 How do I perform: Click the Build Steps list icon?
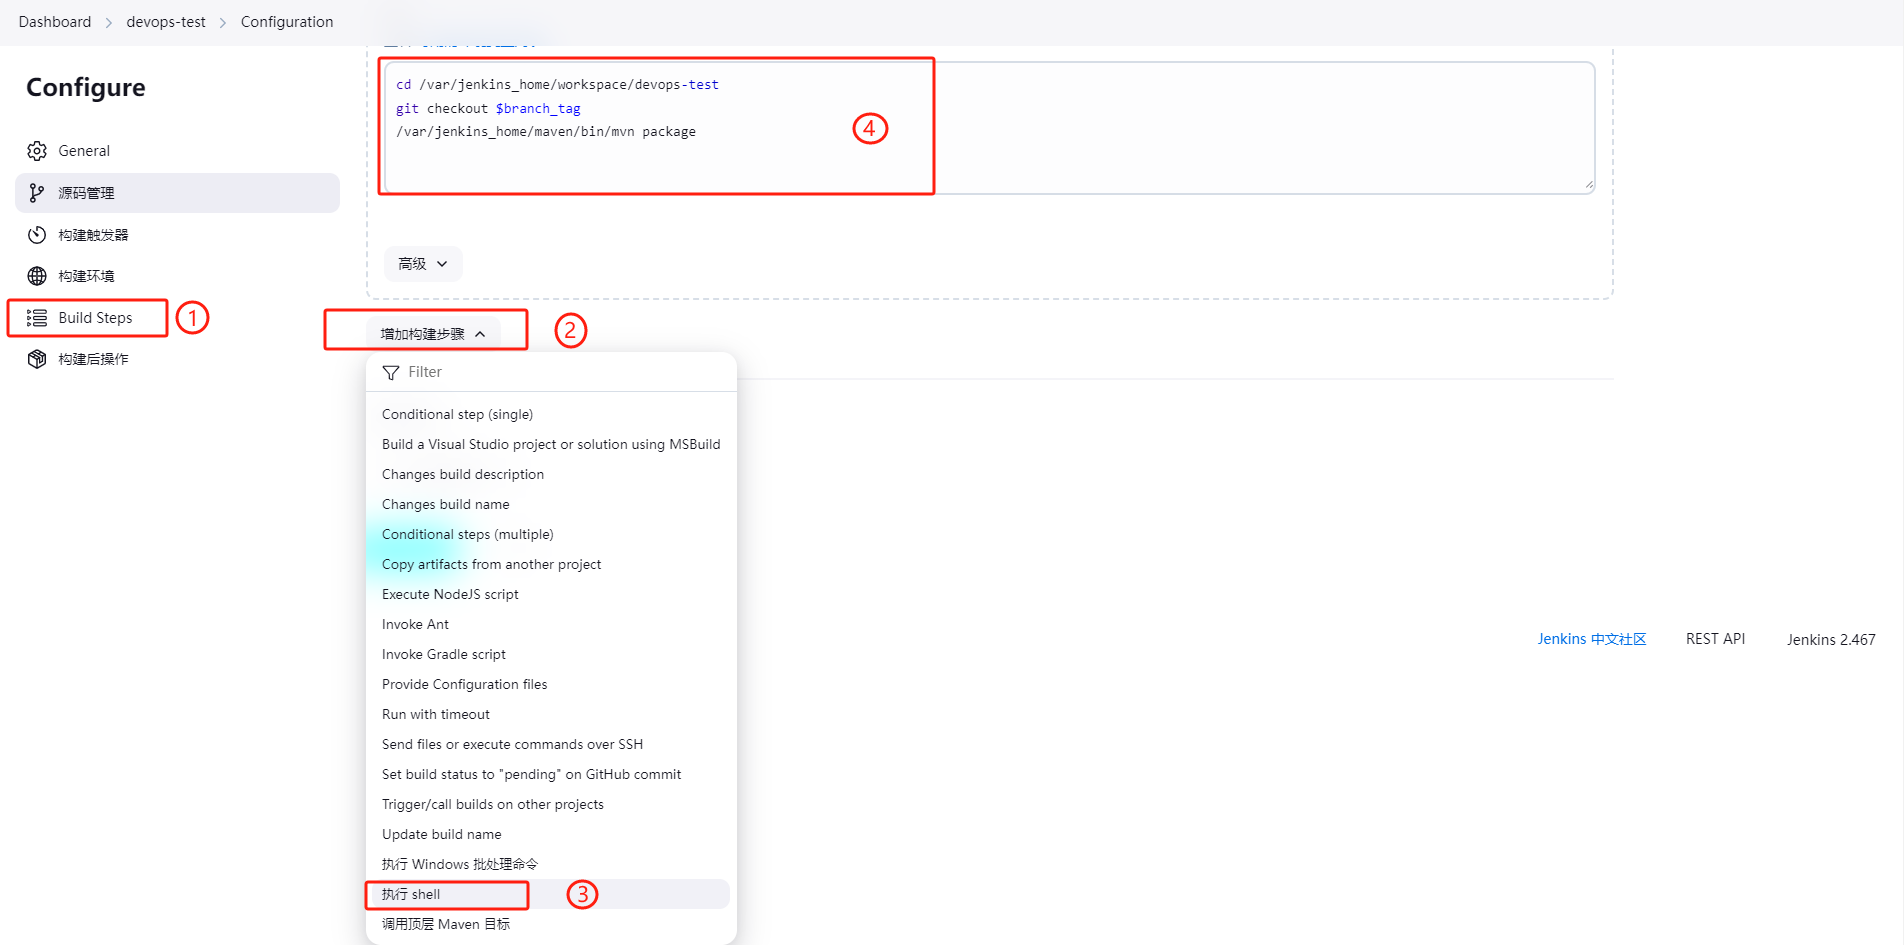click(x=37, y=318)
